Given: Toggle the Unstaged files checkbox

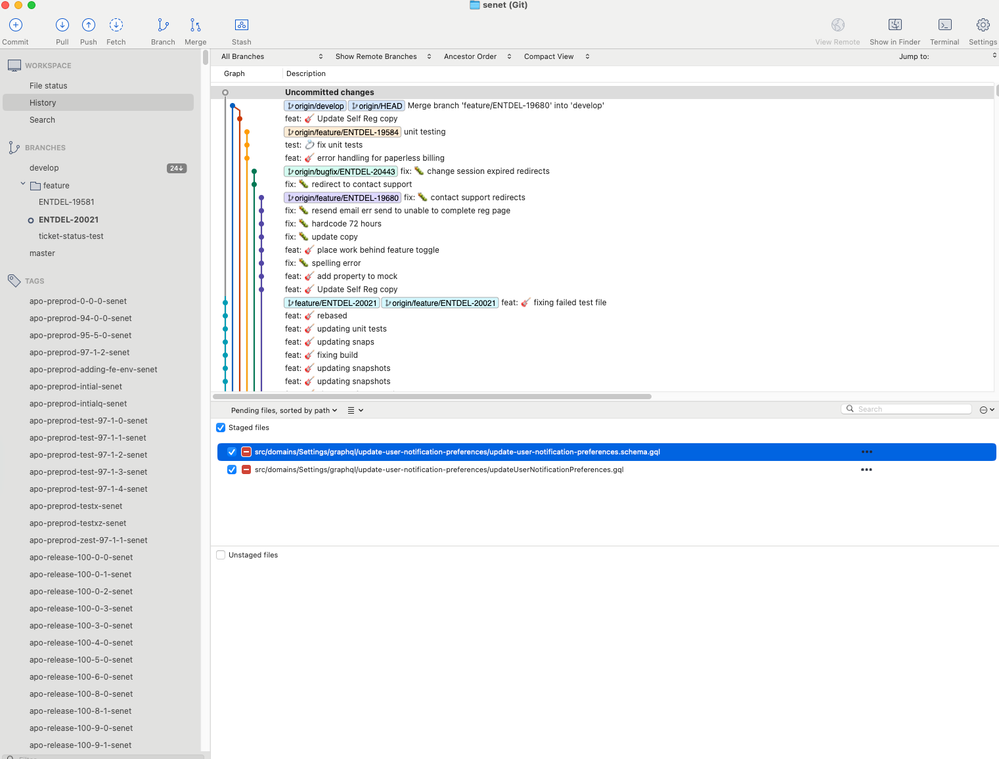Looking at the screenshot, I should [x=220, y=555].
